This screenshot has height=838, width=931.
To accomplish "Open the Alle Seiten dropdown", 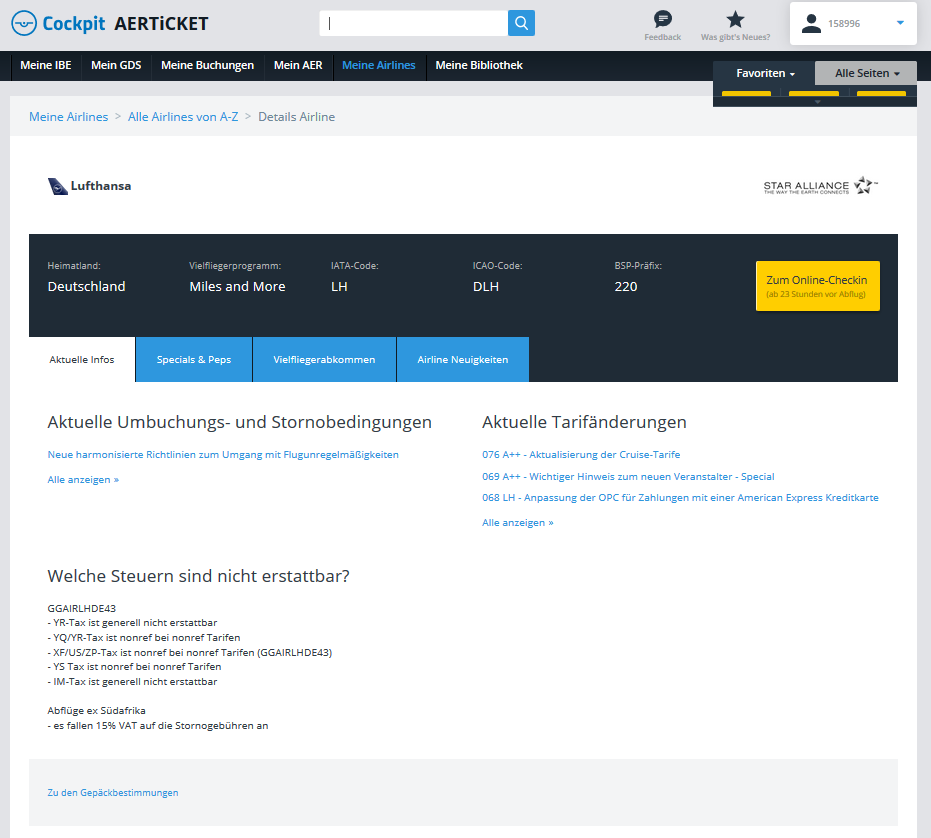I will (x=866, y=73).
